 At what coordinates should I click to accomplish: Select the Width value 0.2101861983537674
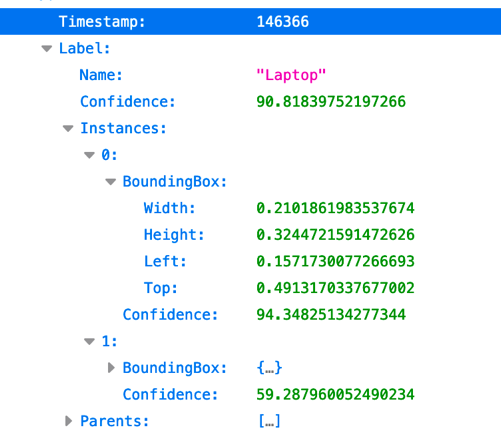pyautogui.click(x=335, y=208)
